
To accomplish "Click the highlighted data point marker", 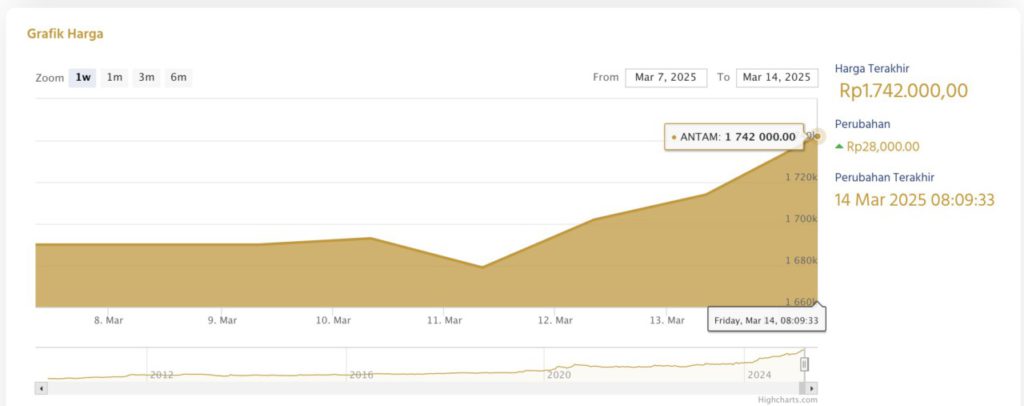I will (817, 136).
